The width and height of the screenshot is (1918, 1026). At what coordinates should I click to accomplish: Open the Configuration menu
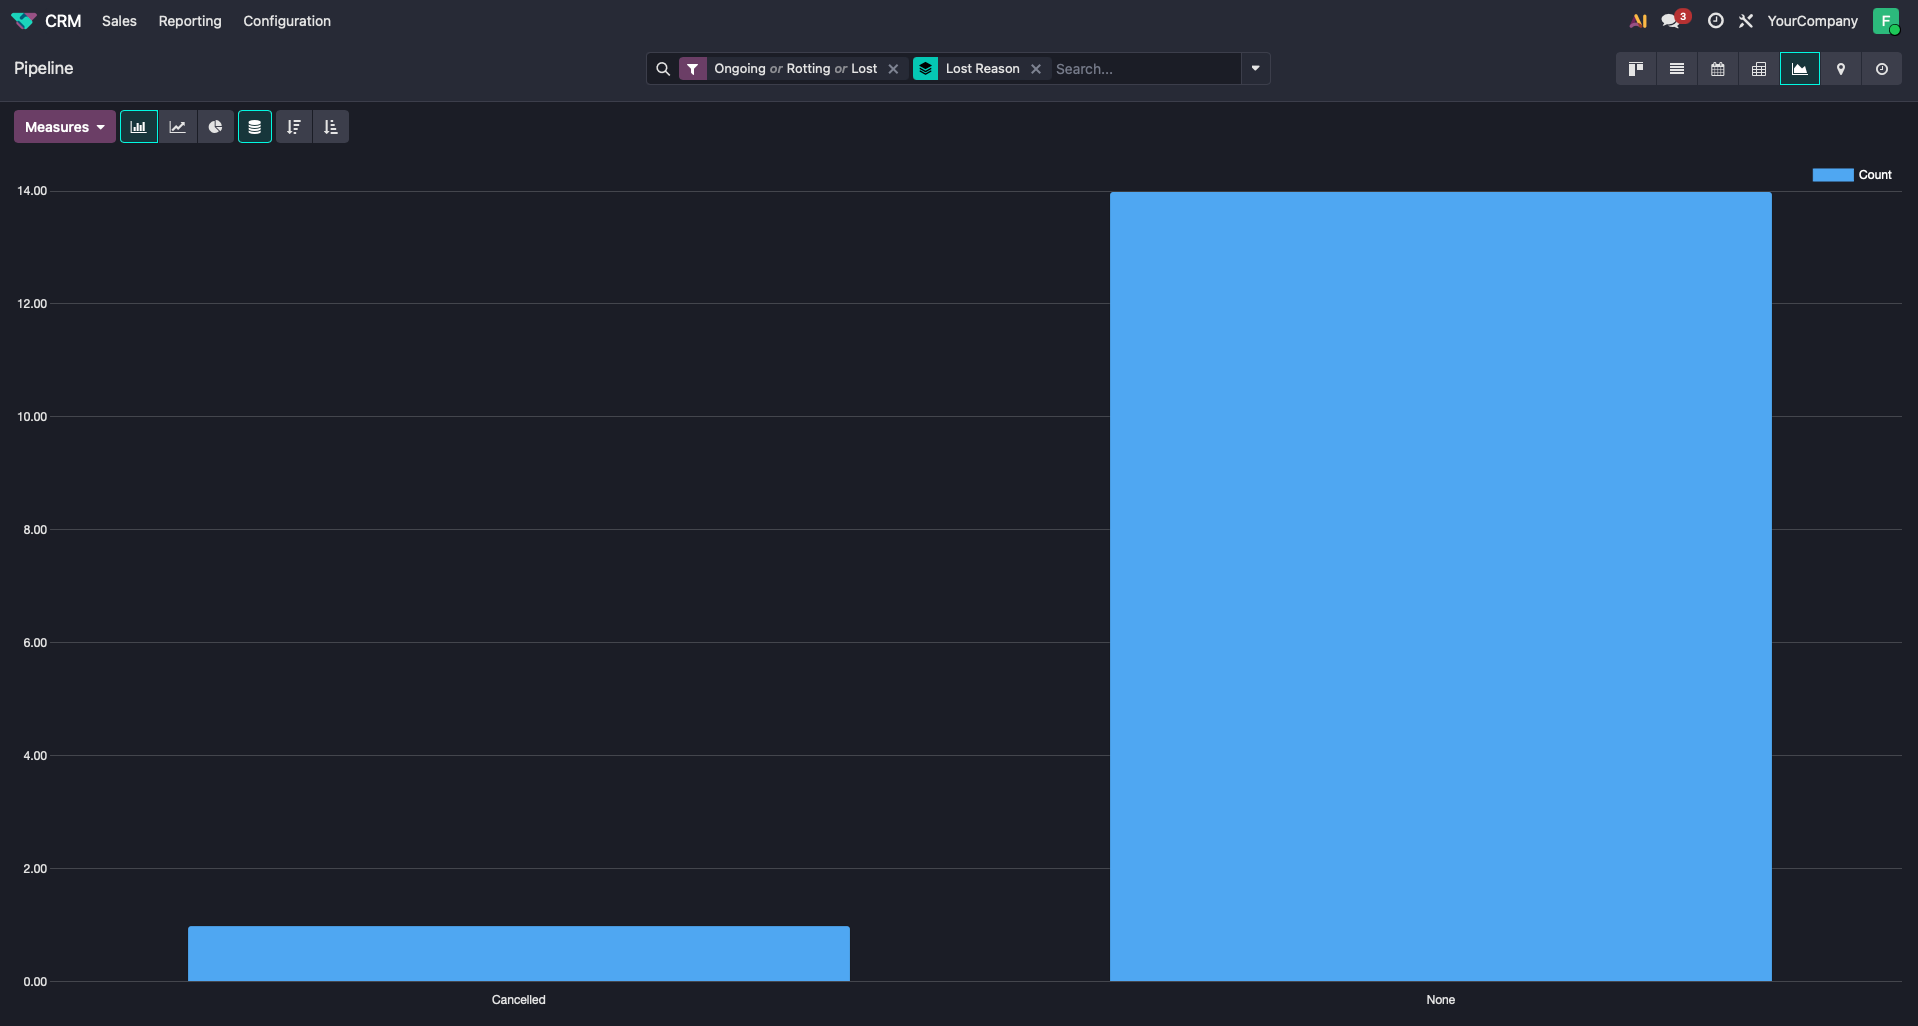coord(287,21)
